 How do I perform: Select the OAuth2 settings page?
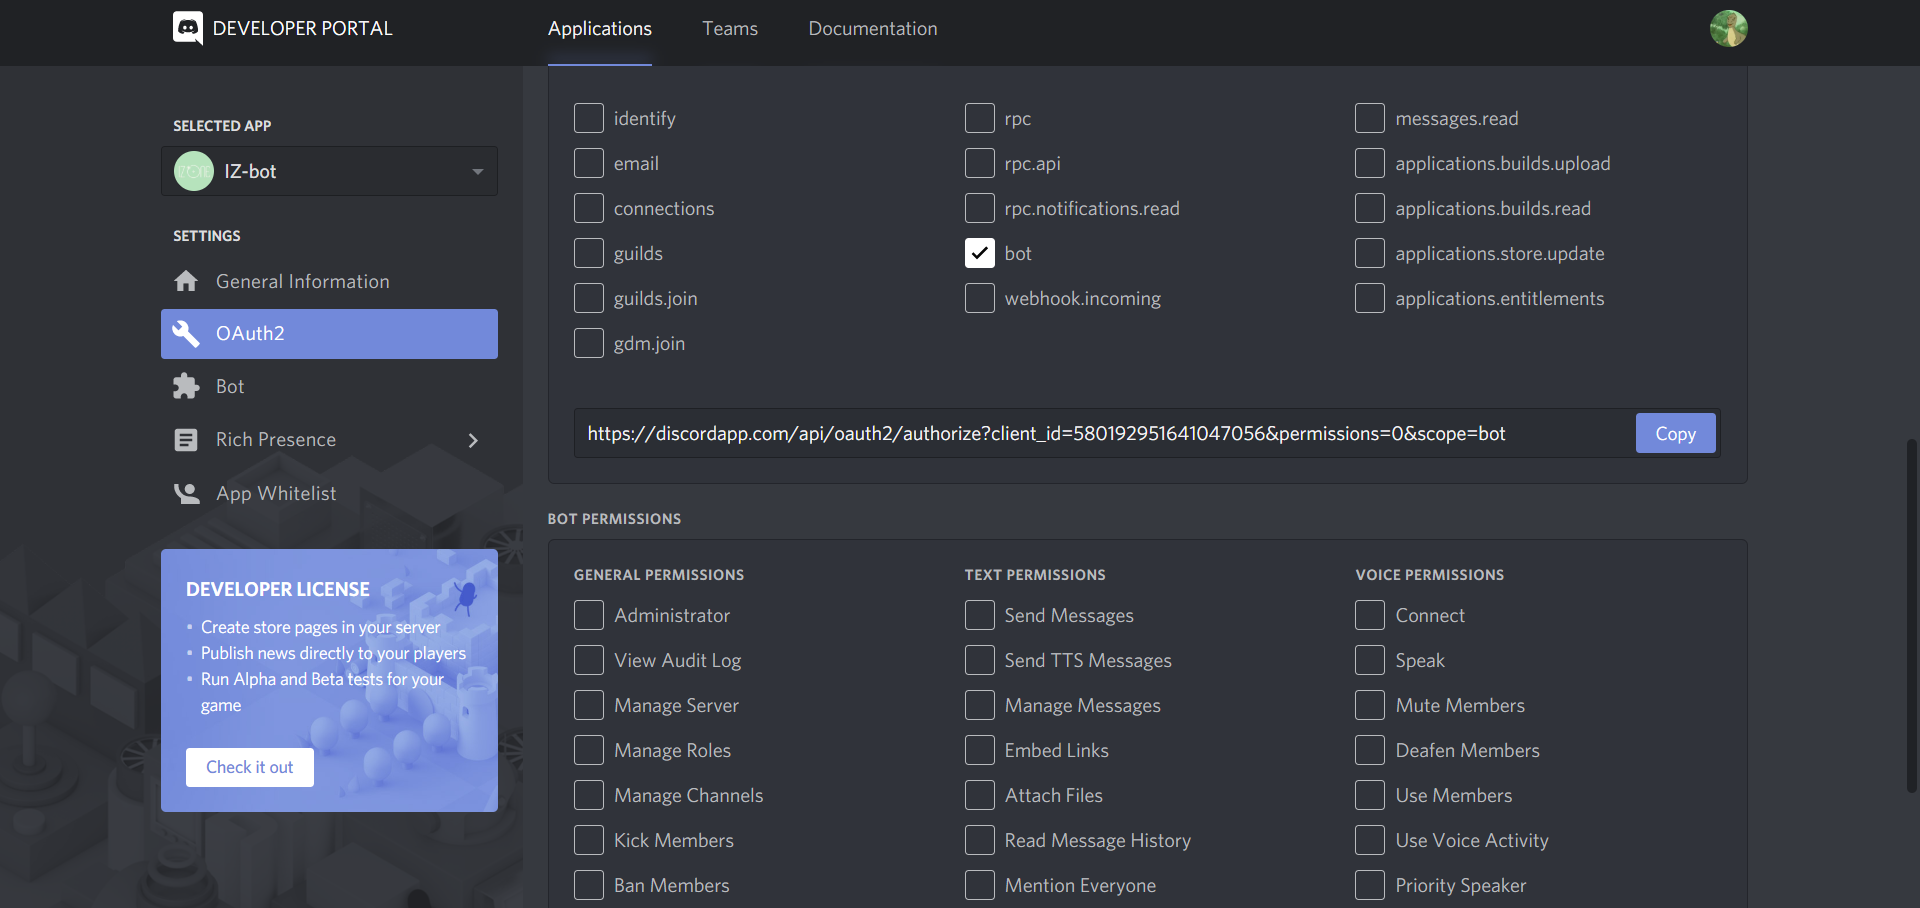[x=329, y=334]
